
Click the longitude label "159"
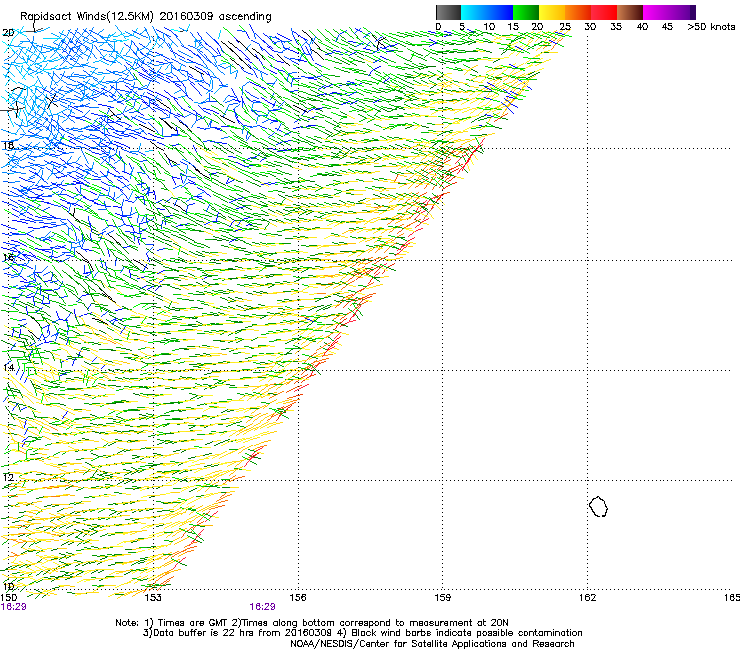click(x=442, y=598)
